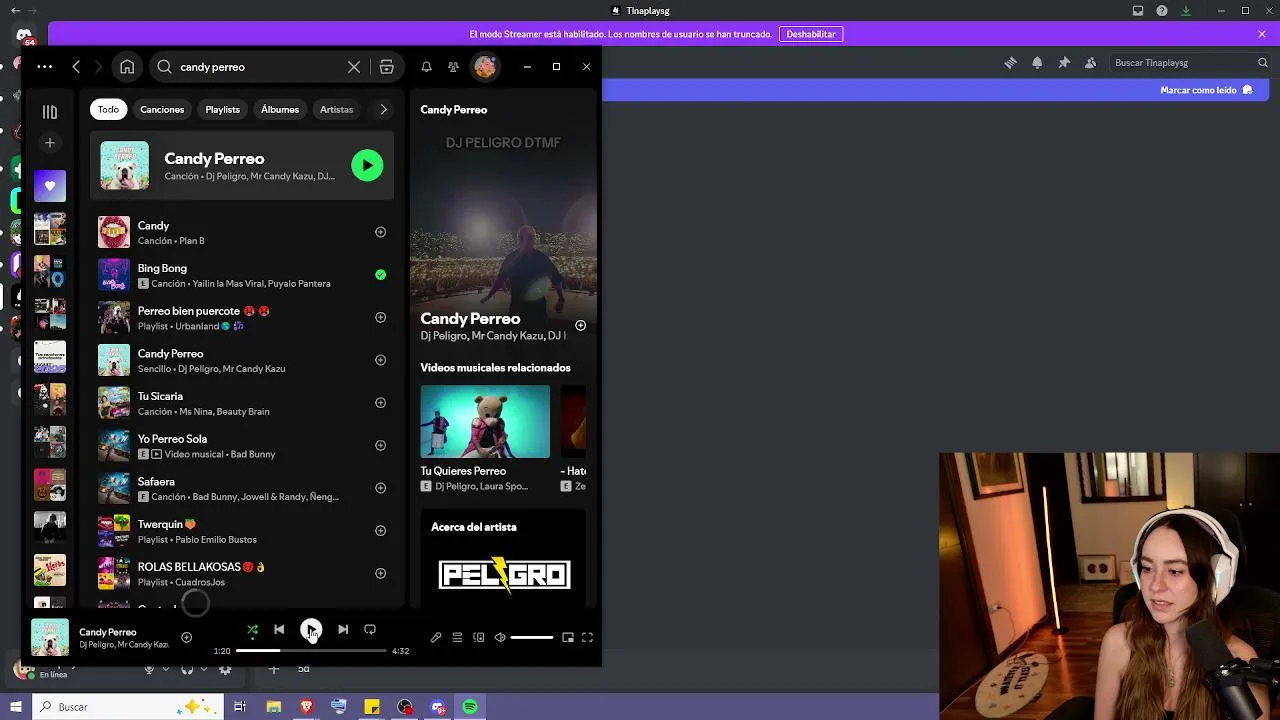Filter results by 'Álbumes'

[x=280, y=109]
